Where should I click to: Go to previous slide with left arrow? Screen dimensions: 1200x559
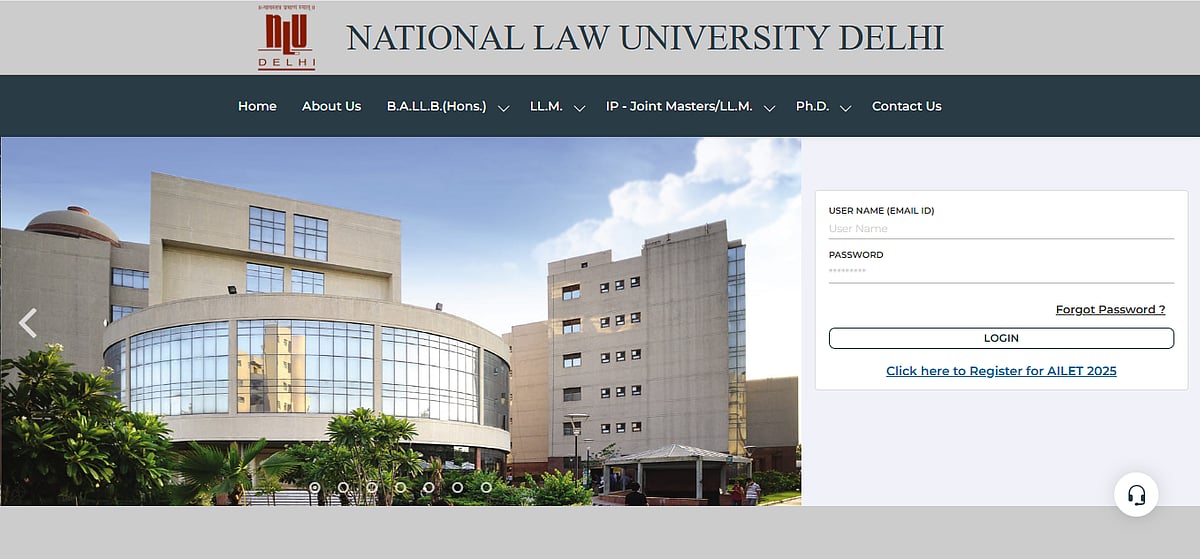click(28, 322)
